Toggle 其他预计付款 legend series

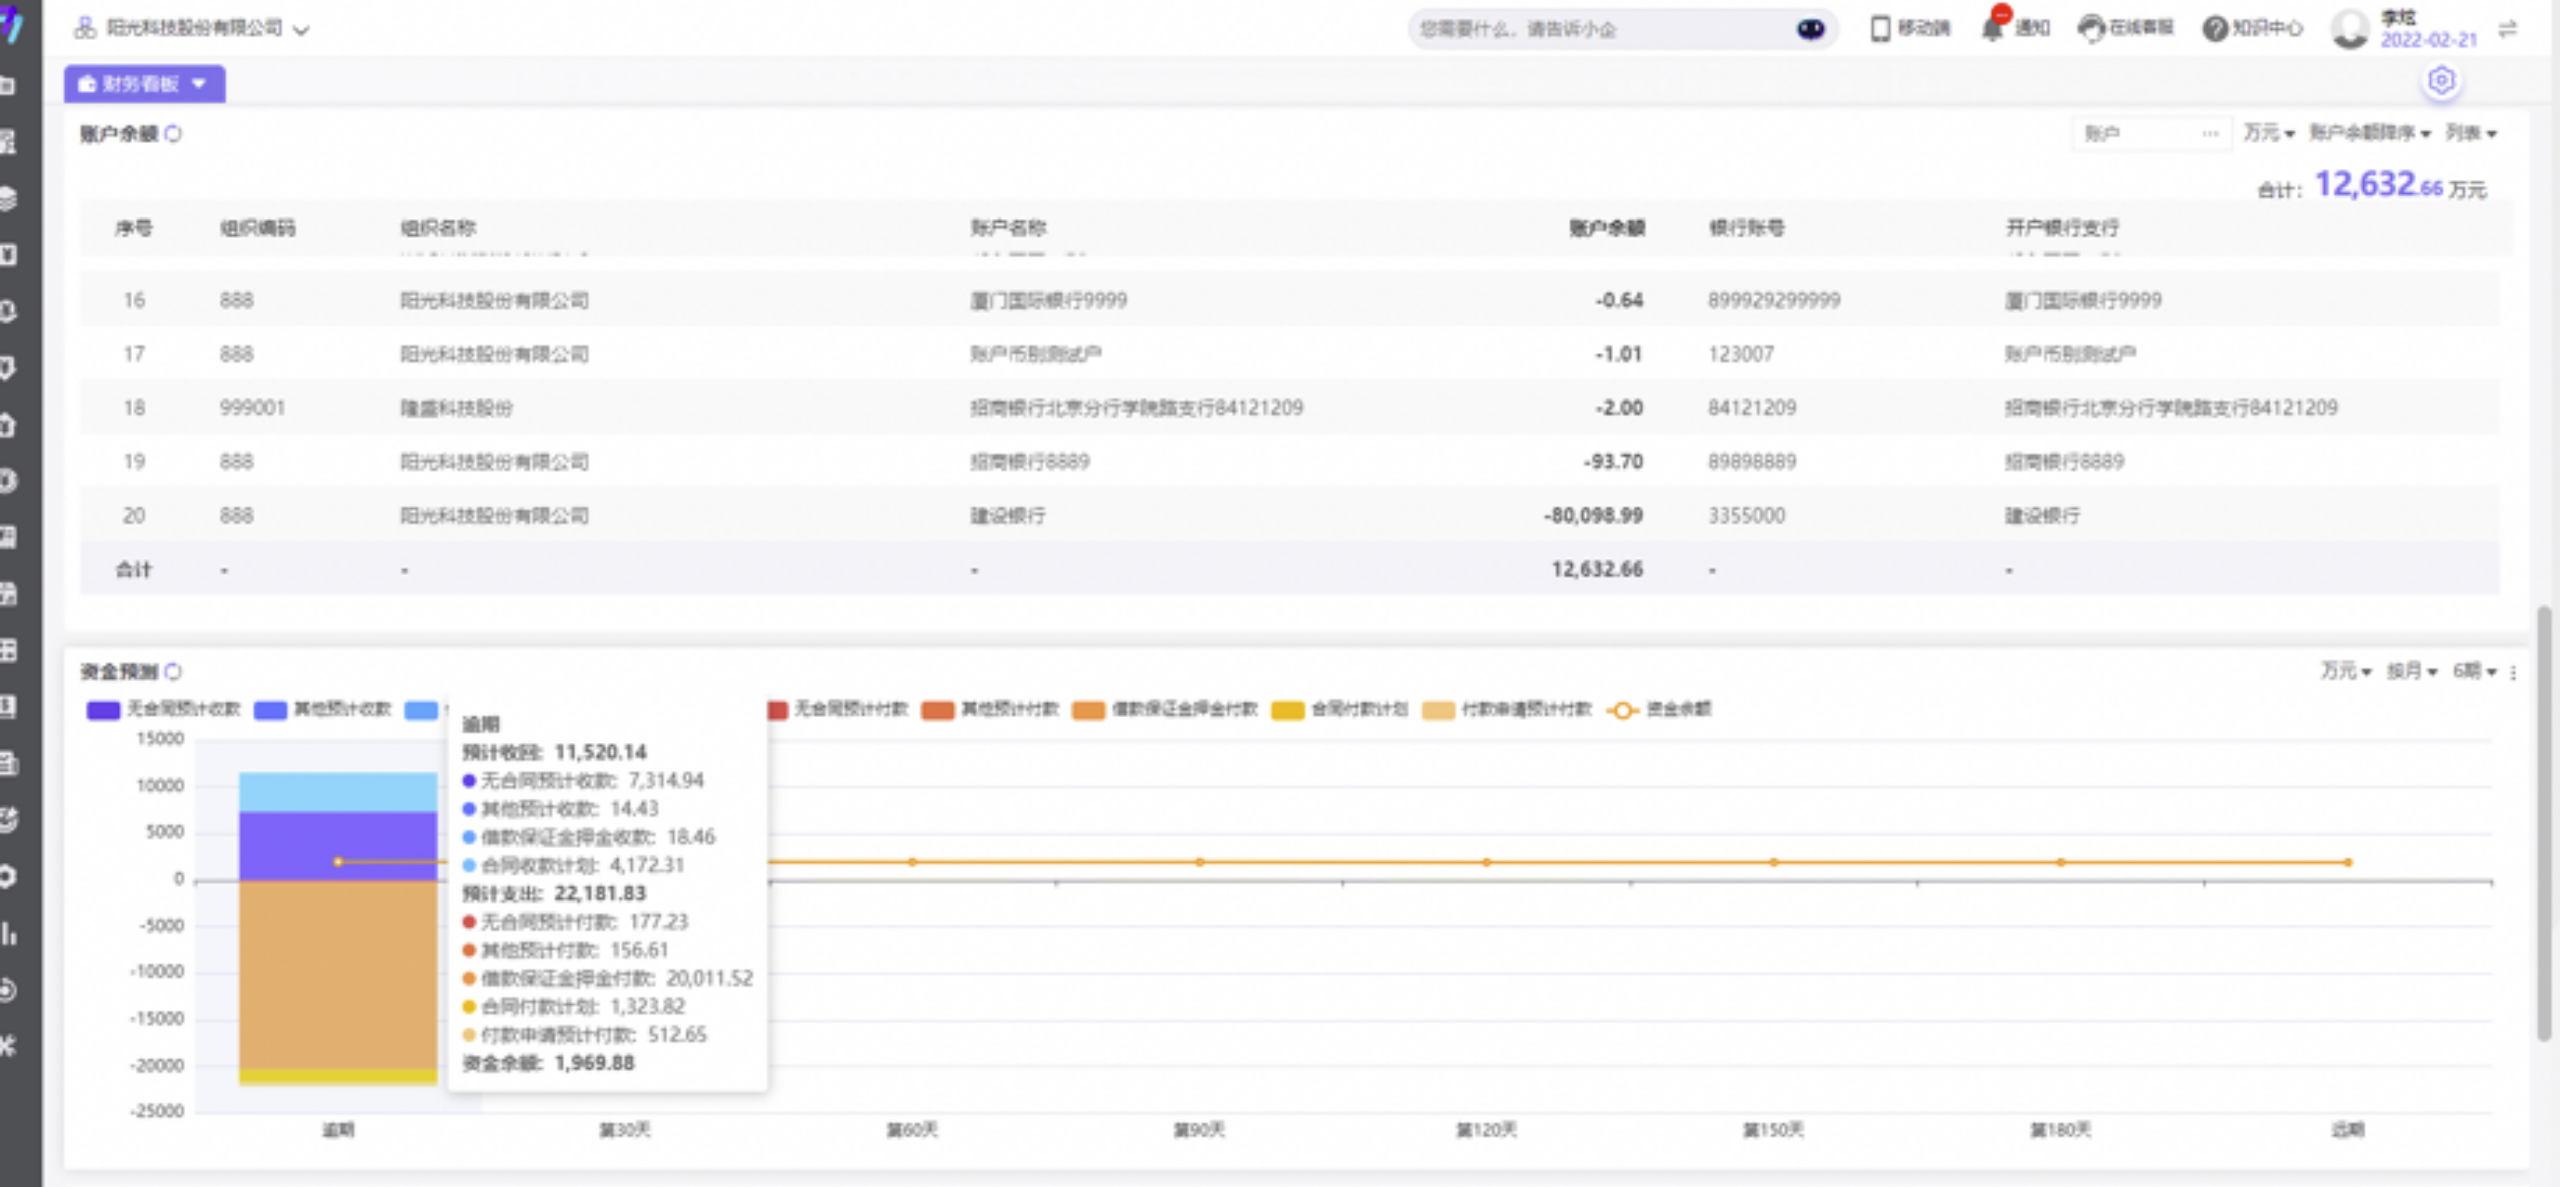tap(990, 709)
